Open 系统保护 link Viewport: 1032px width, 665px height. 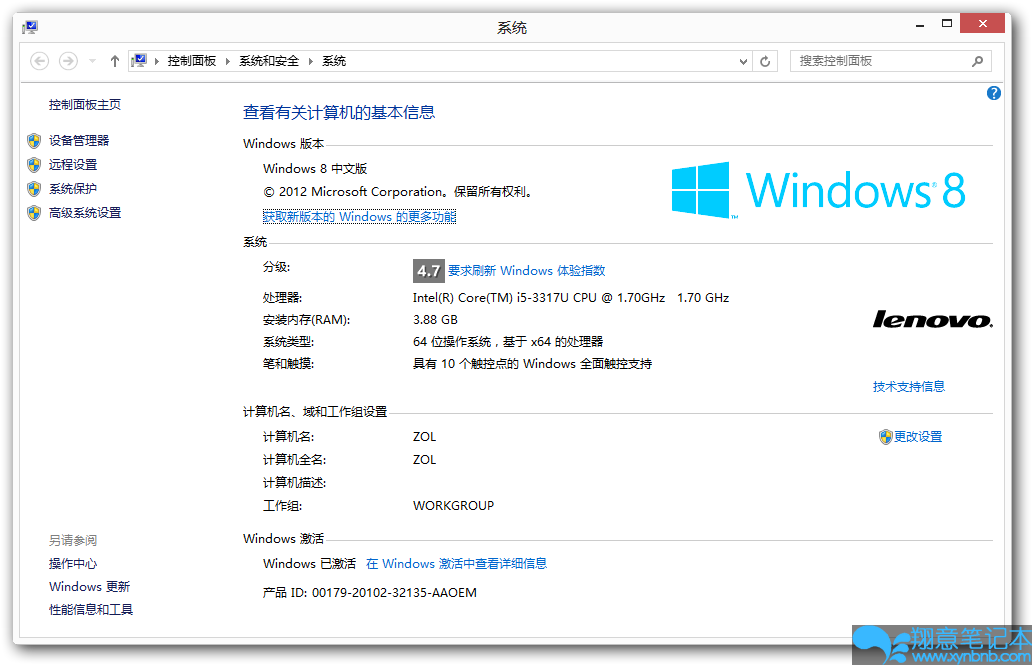pyautogui.click(x=73, y=189)
